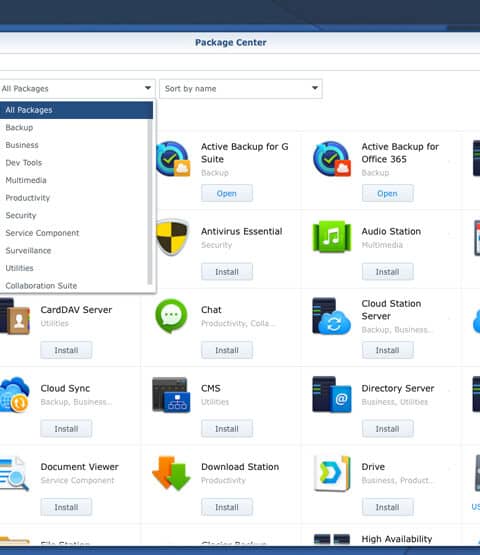
Task: Open the All Packages category dropdown
Action: [x=77, y=88]
